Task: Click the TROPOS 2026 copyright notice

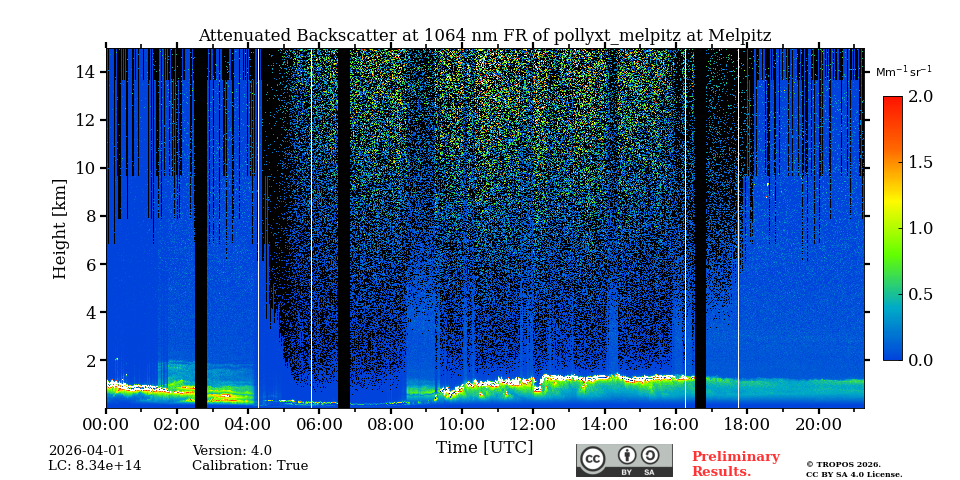Action: pyautogui.click(x=843, y=464)
